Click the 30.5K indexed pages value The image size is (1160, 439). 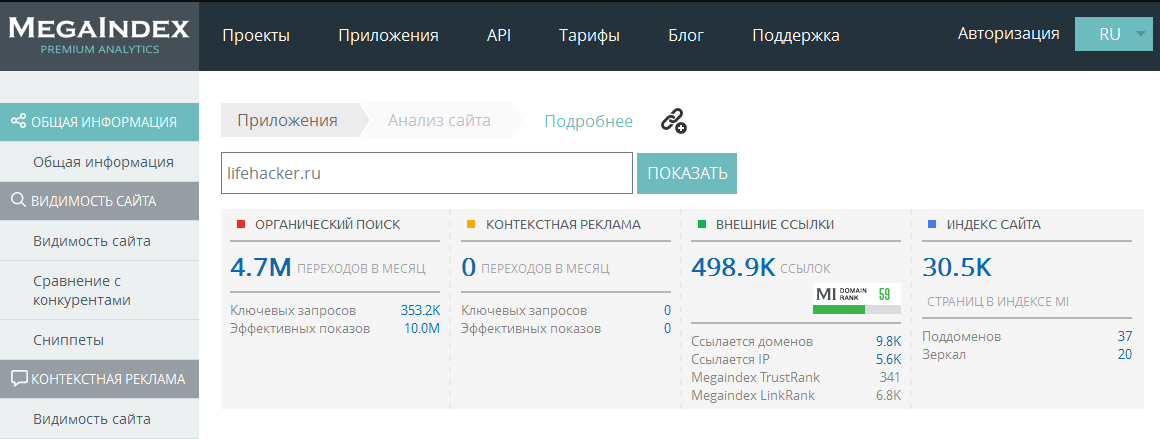[x=957, y=267]
